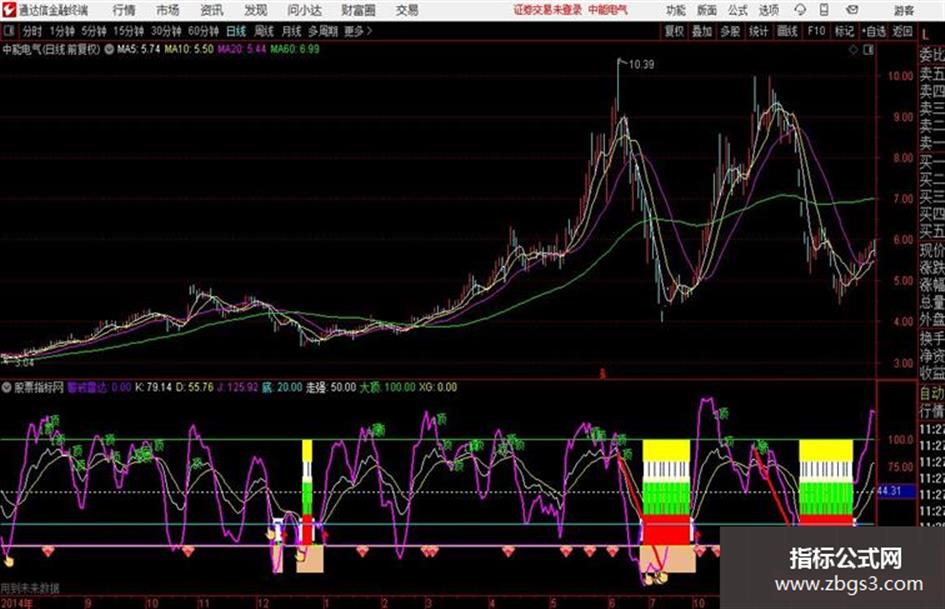Click the diamond icon above the chart
Viewport: 945px width, 609px height.
coord(853,50)
